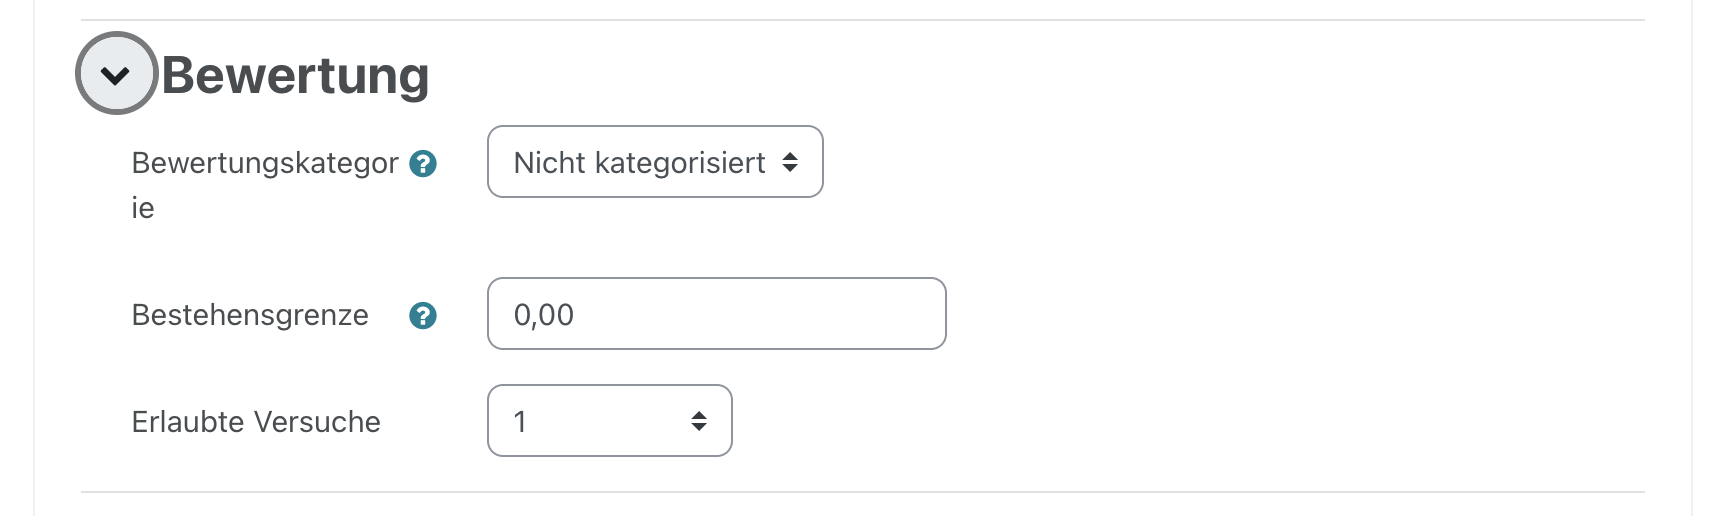Select the Nicht kategorisiert option text

coord(639,162)
